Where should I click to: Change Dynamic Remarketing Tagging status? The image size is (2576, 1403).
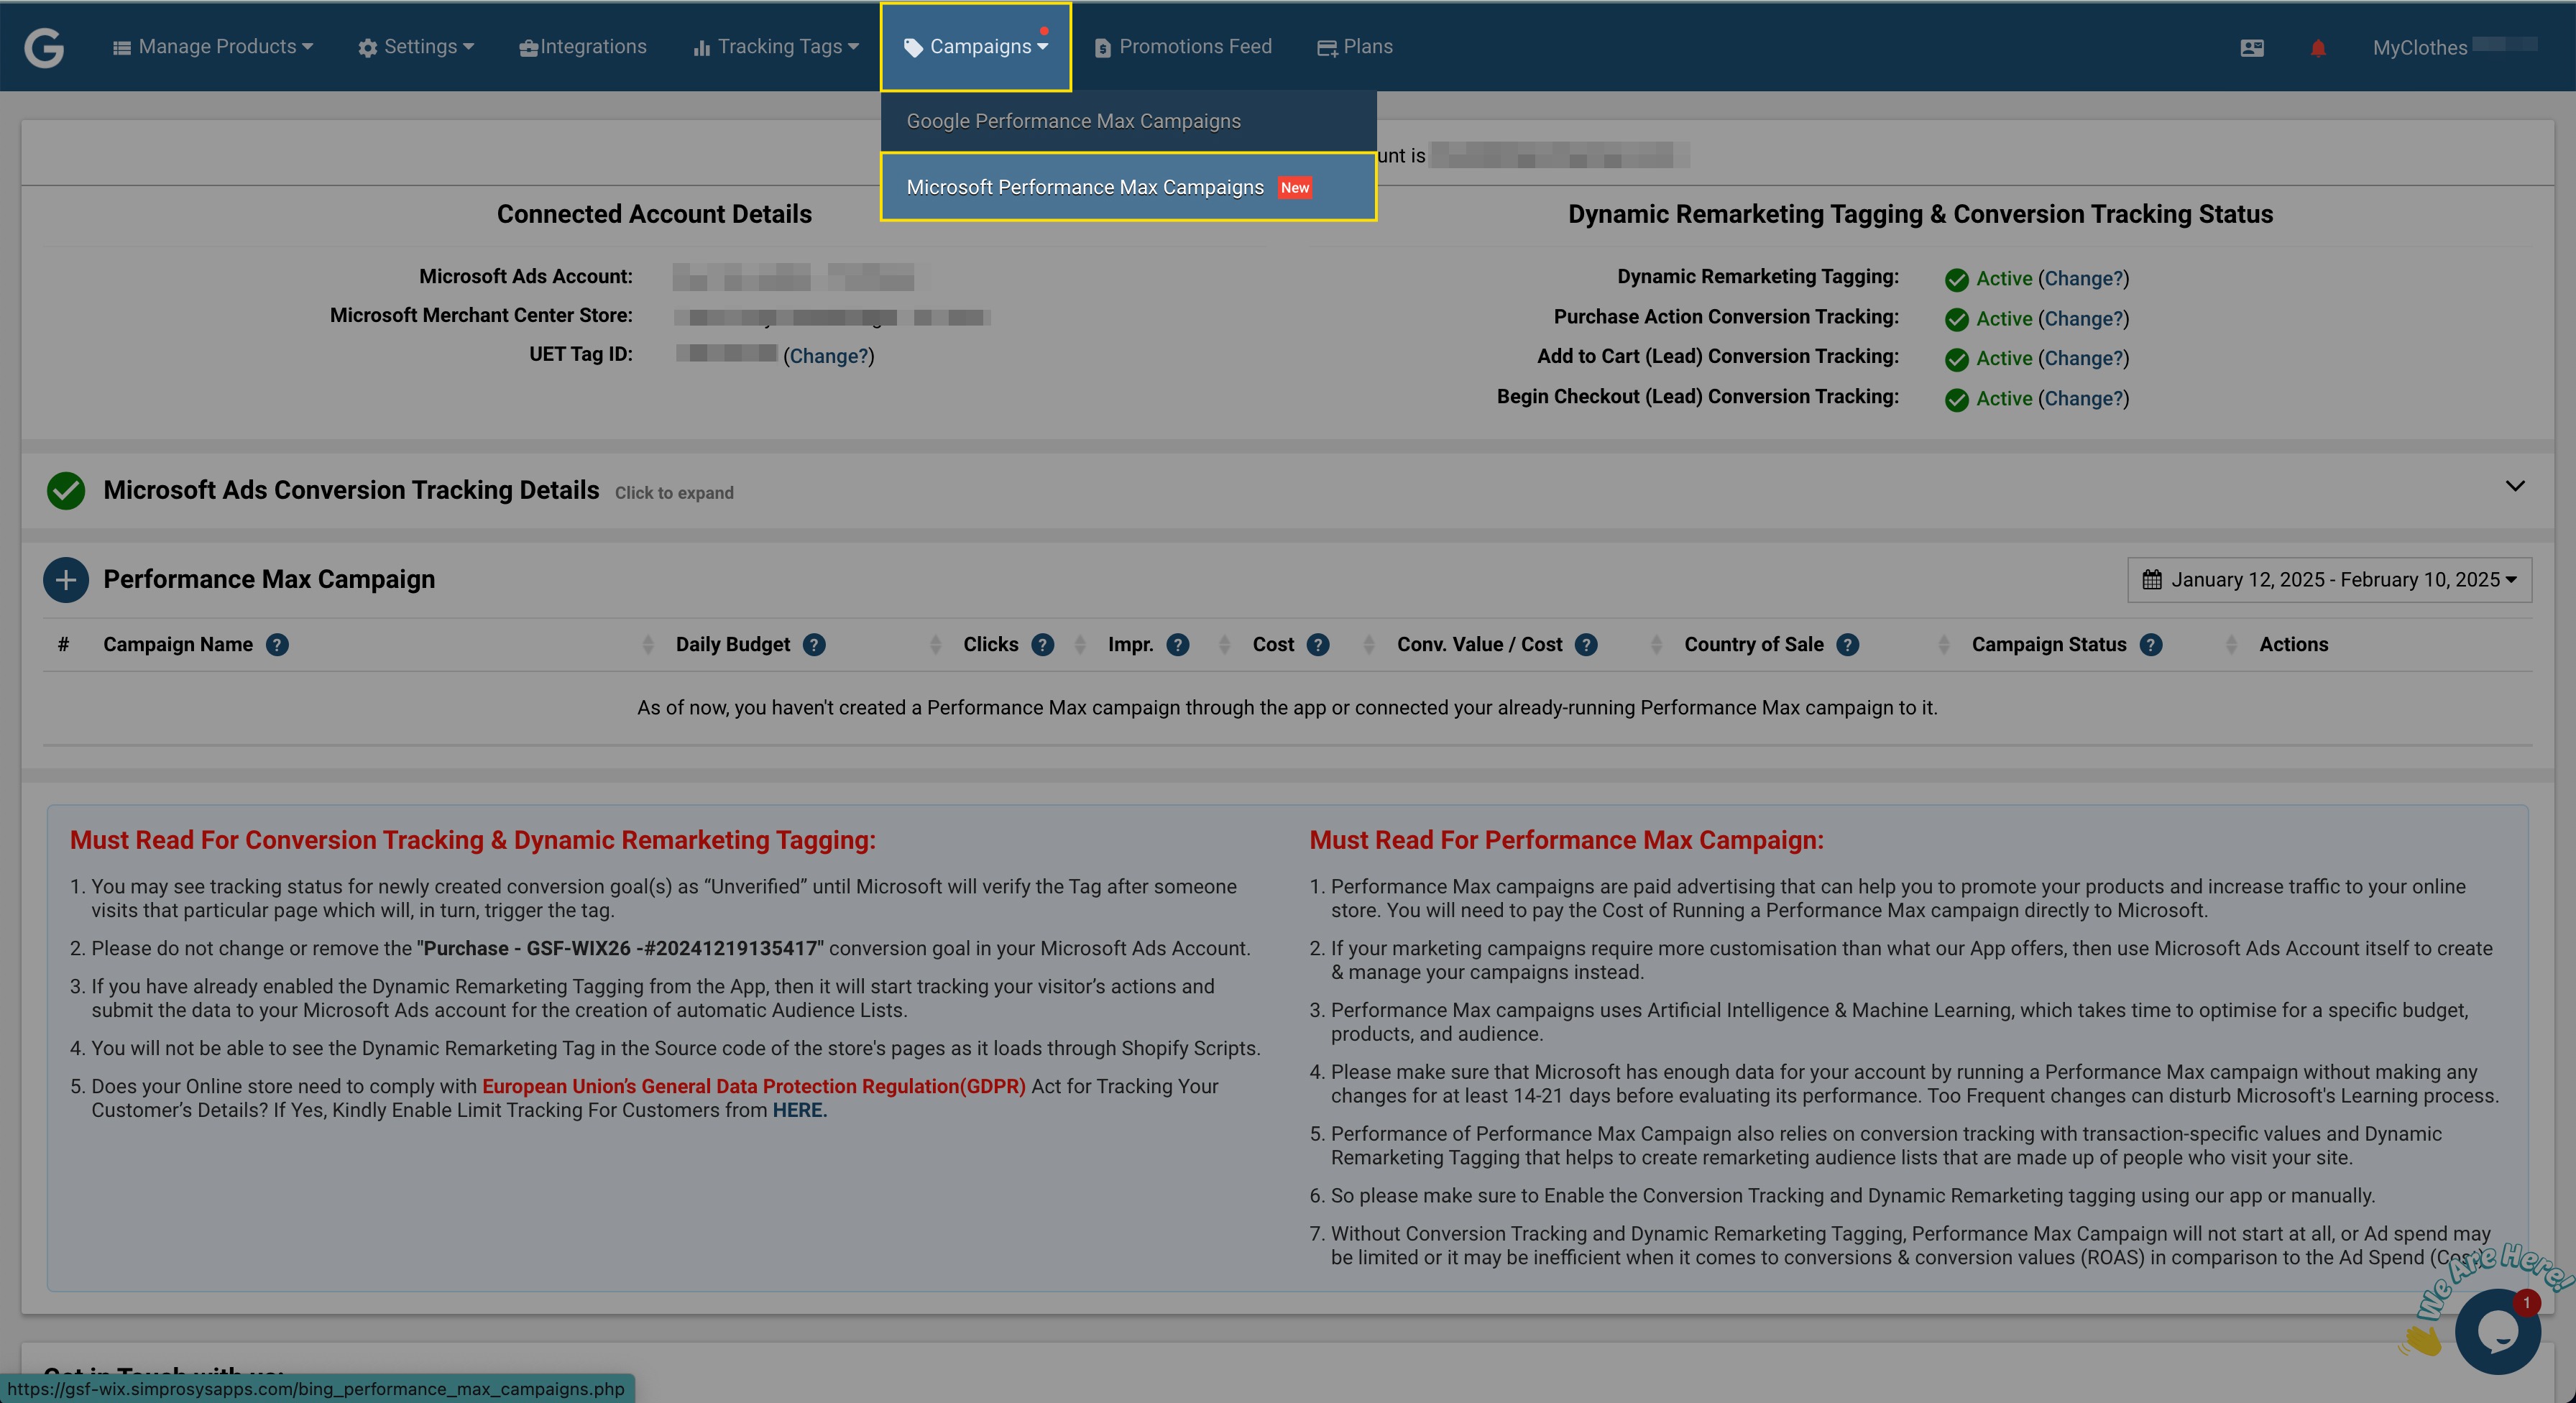click(2084, 279)
